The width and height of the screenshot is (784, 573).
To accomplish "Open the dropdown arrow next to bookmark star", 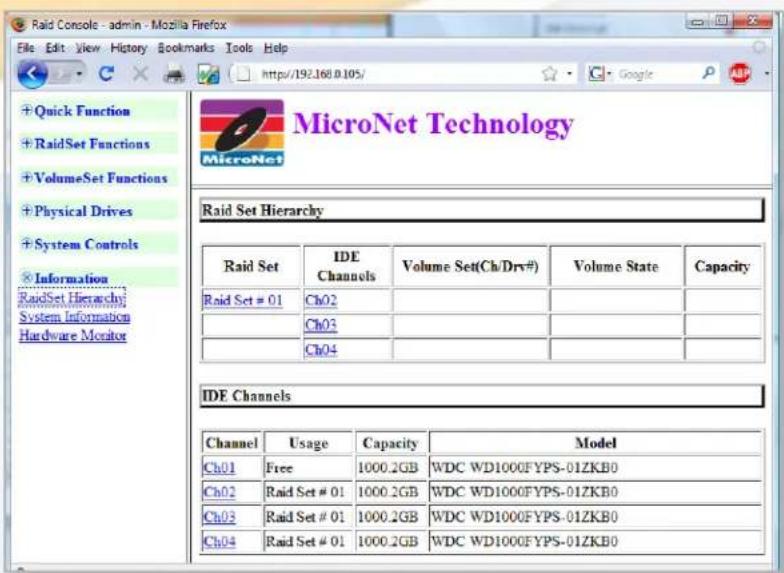I will (x=569, y=74).
